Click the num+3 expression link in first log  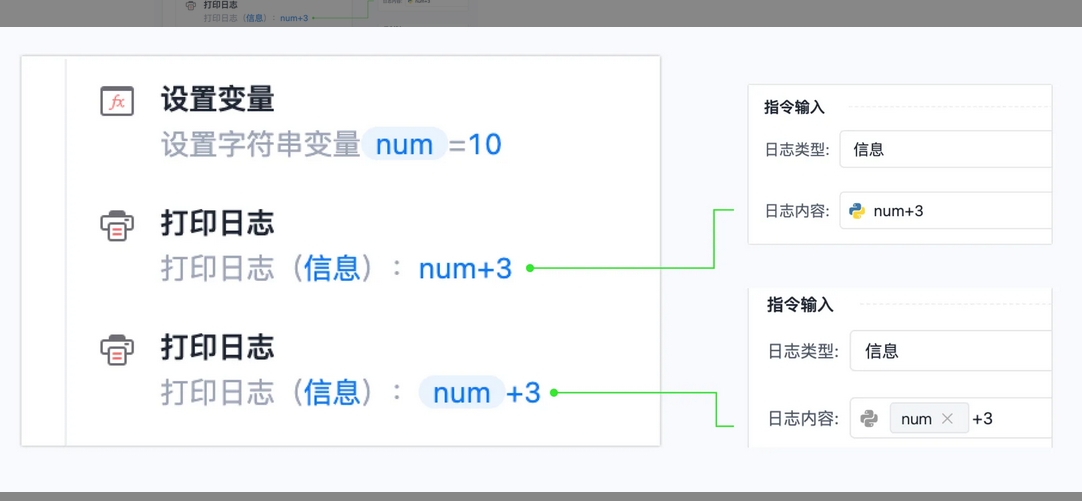coord(465,268)
